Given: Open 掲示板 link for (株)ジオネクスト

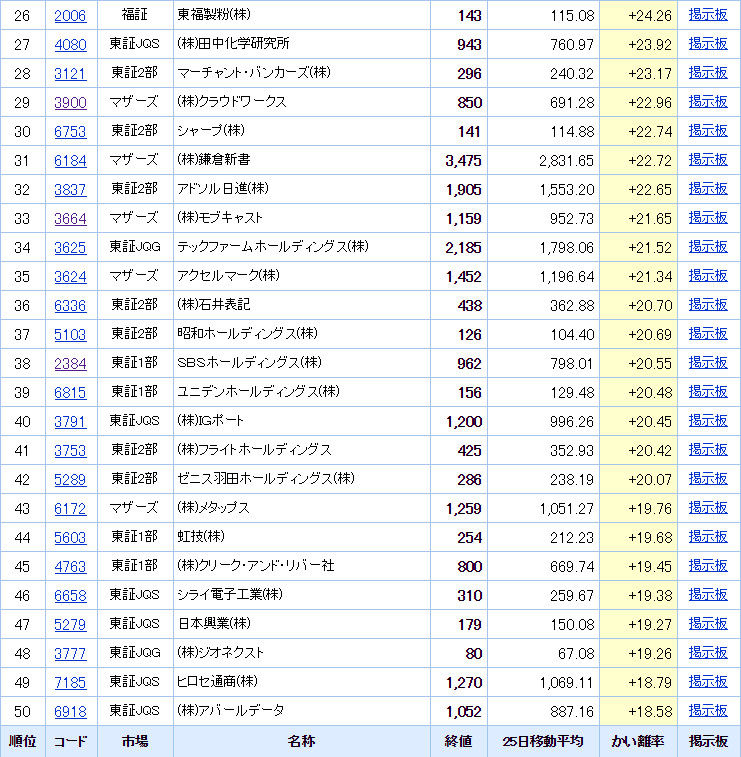Looking at the screenshot, I should coord(708,653).
